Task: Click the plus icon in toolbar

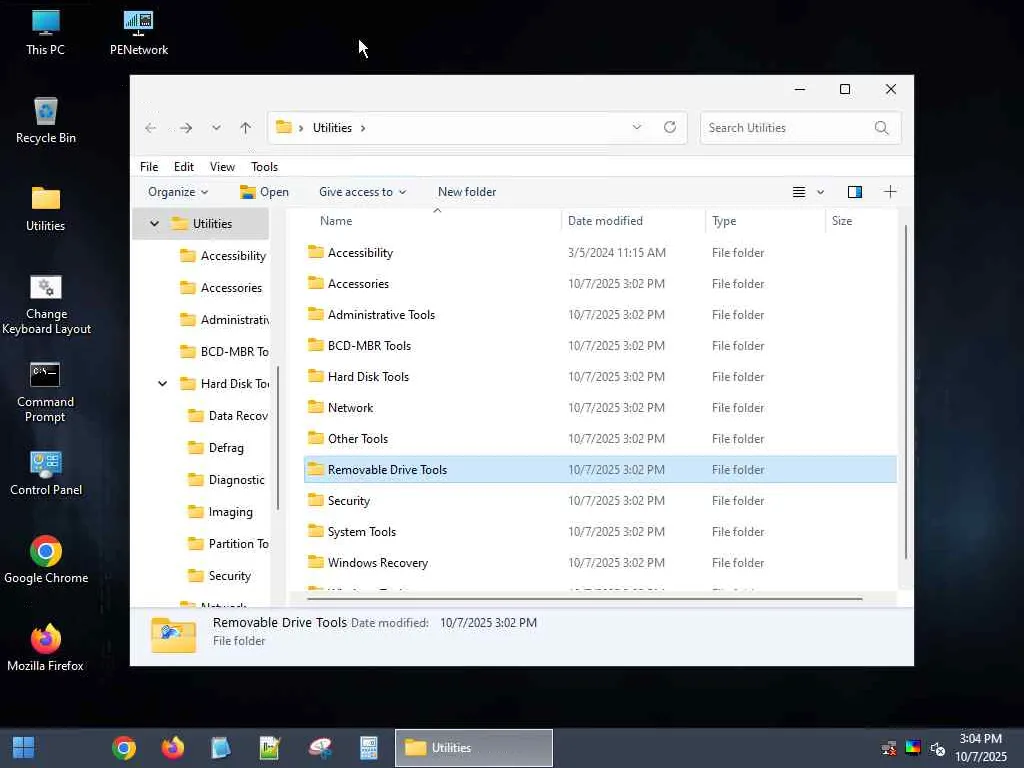Action: click(x=890, y=192)
